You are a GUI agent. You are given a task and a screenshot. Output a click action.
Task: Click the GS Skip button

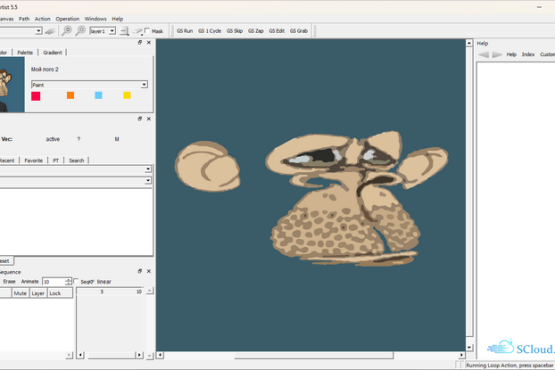coord(235,31)
